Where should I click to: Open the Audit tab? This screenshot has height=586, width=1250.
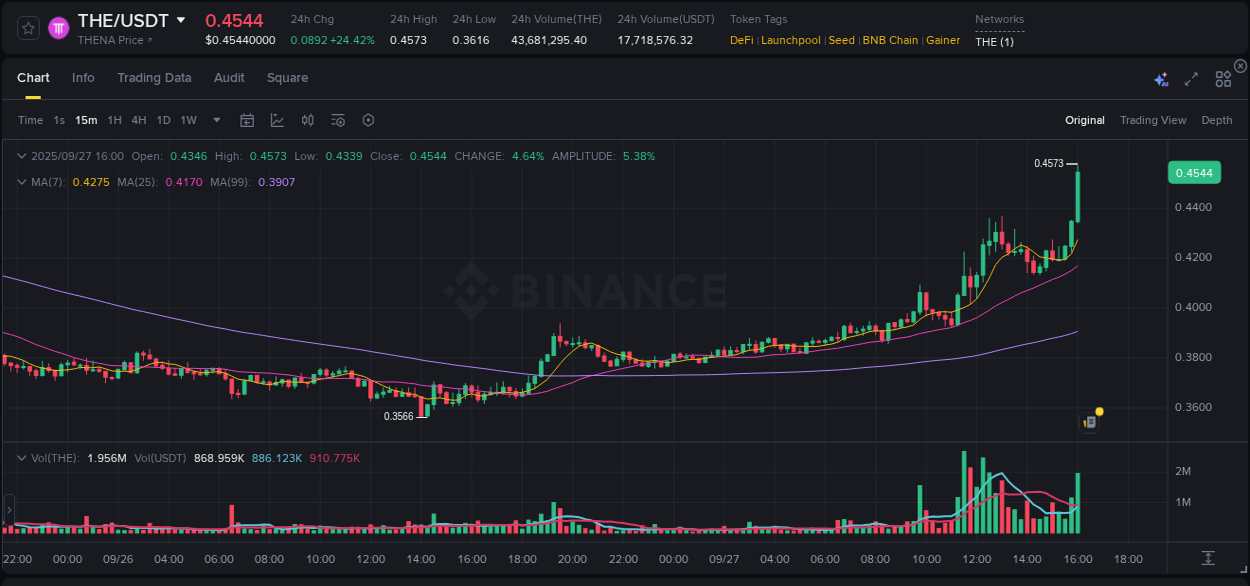pyautogui.click(x=229, y=77)
